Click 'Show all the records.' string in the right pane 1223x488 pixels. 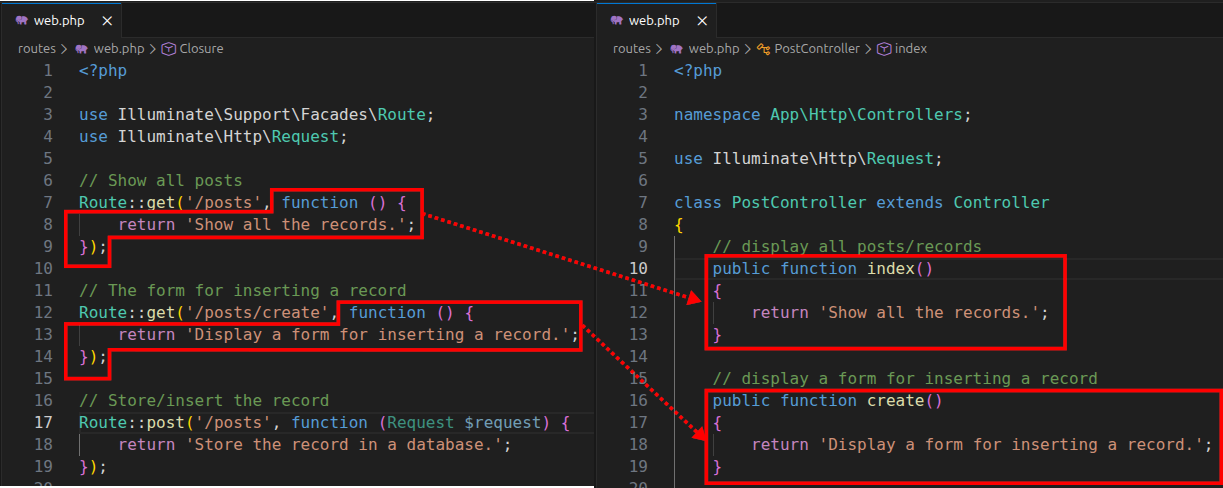[x=929, y=312]
